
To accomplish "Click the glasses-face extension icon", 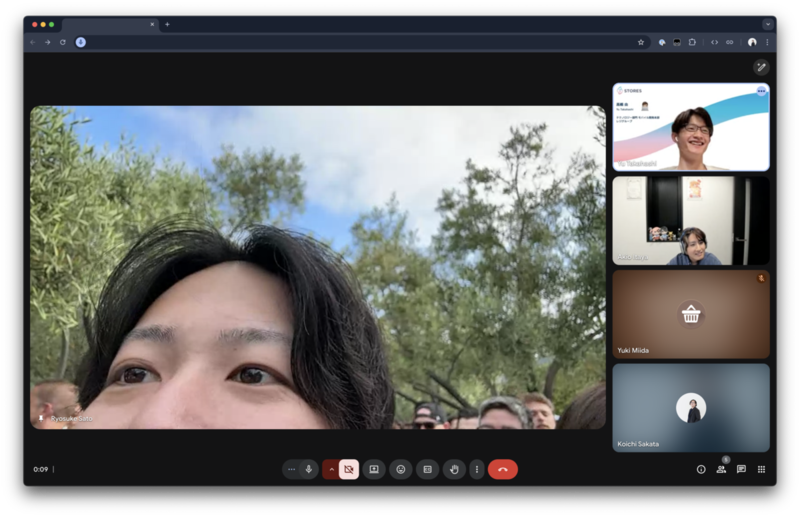I will coord(677,42).
